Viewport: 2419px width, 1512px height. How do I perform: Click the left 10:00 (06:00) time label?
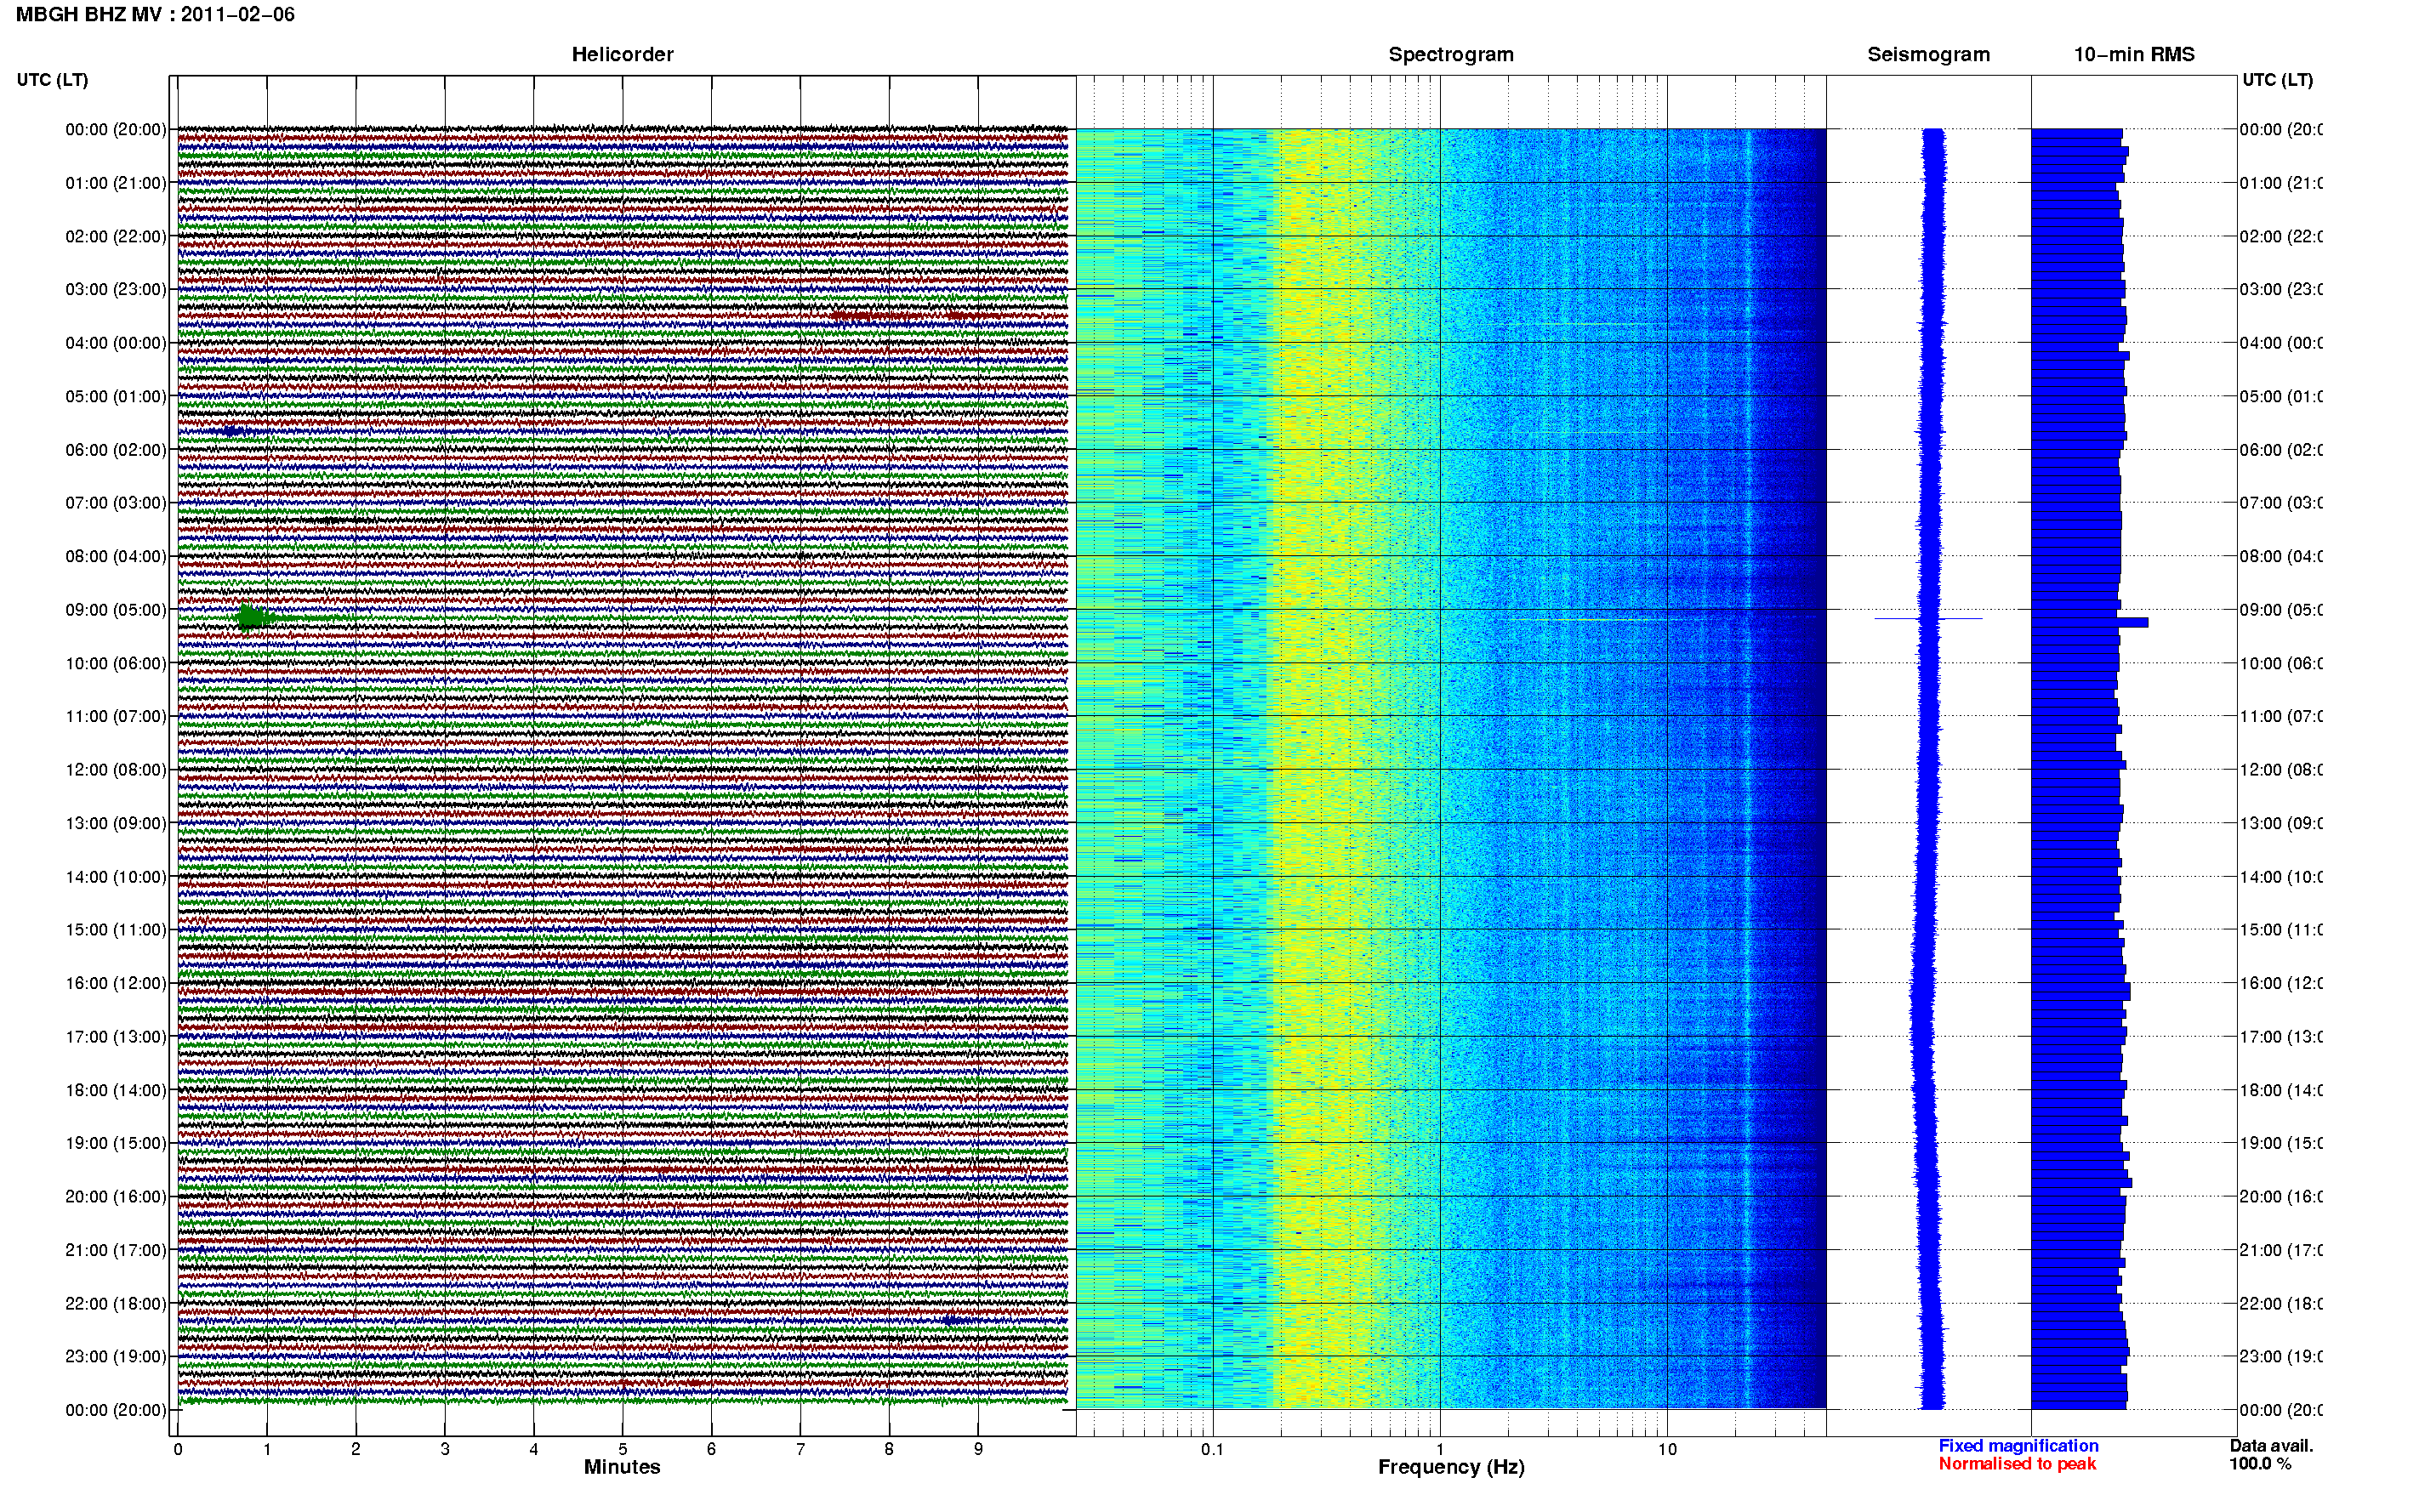pyautogui.click(x=116, y=663)
